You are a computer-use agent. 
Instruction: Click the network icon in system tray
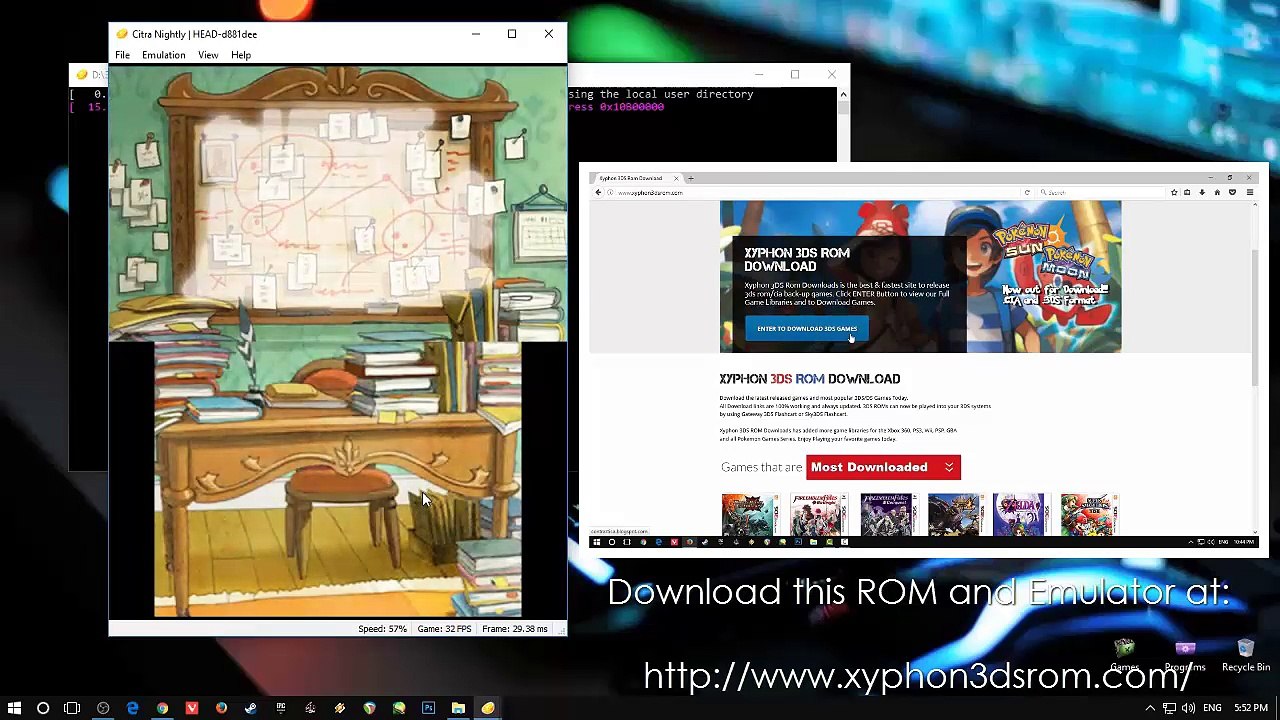point(1169,708)
